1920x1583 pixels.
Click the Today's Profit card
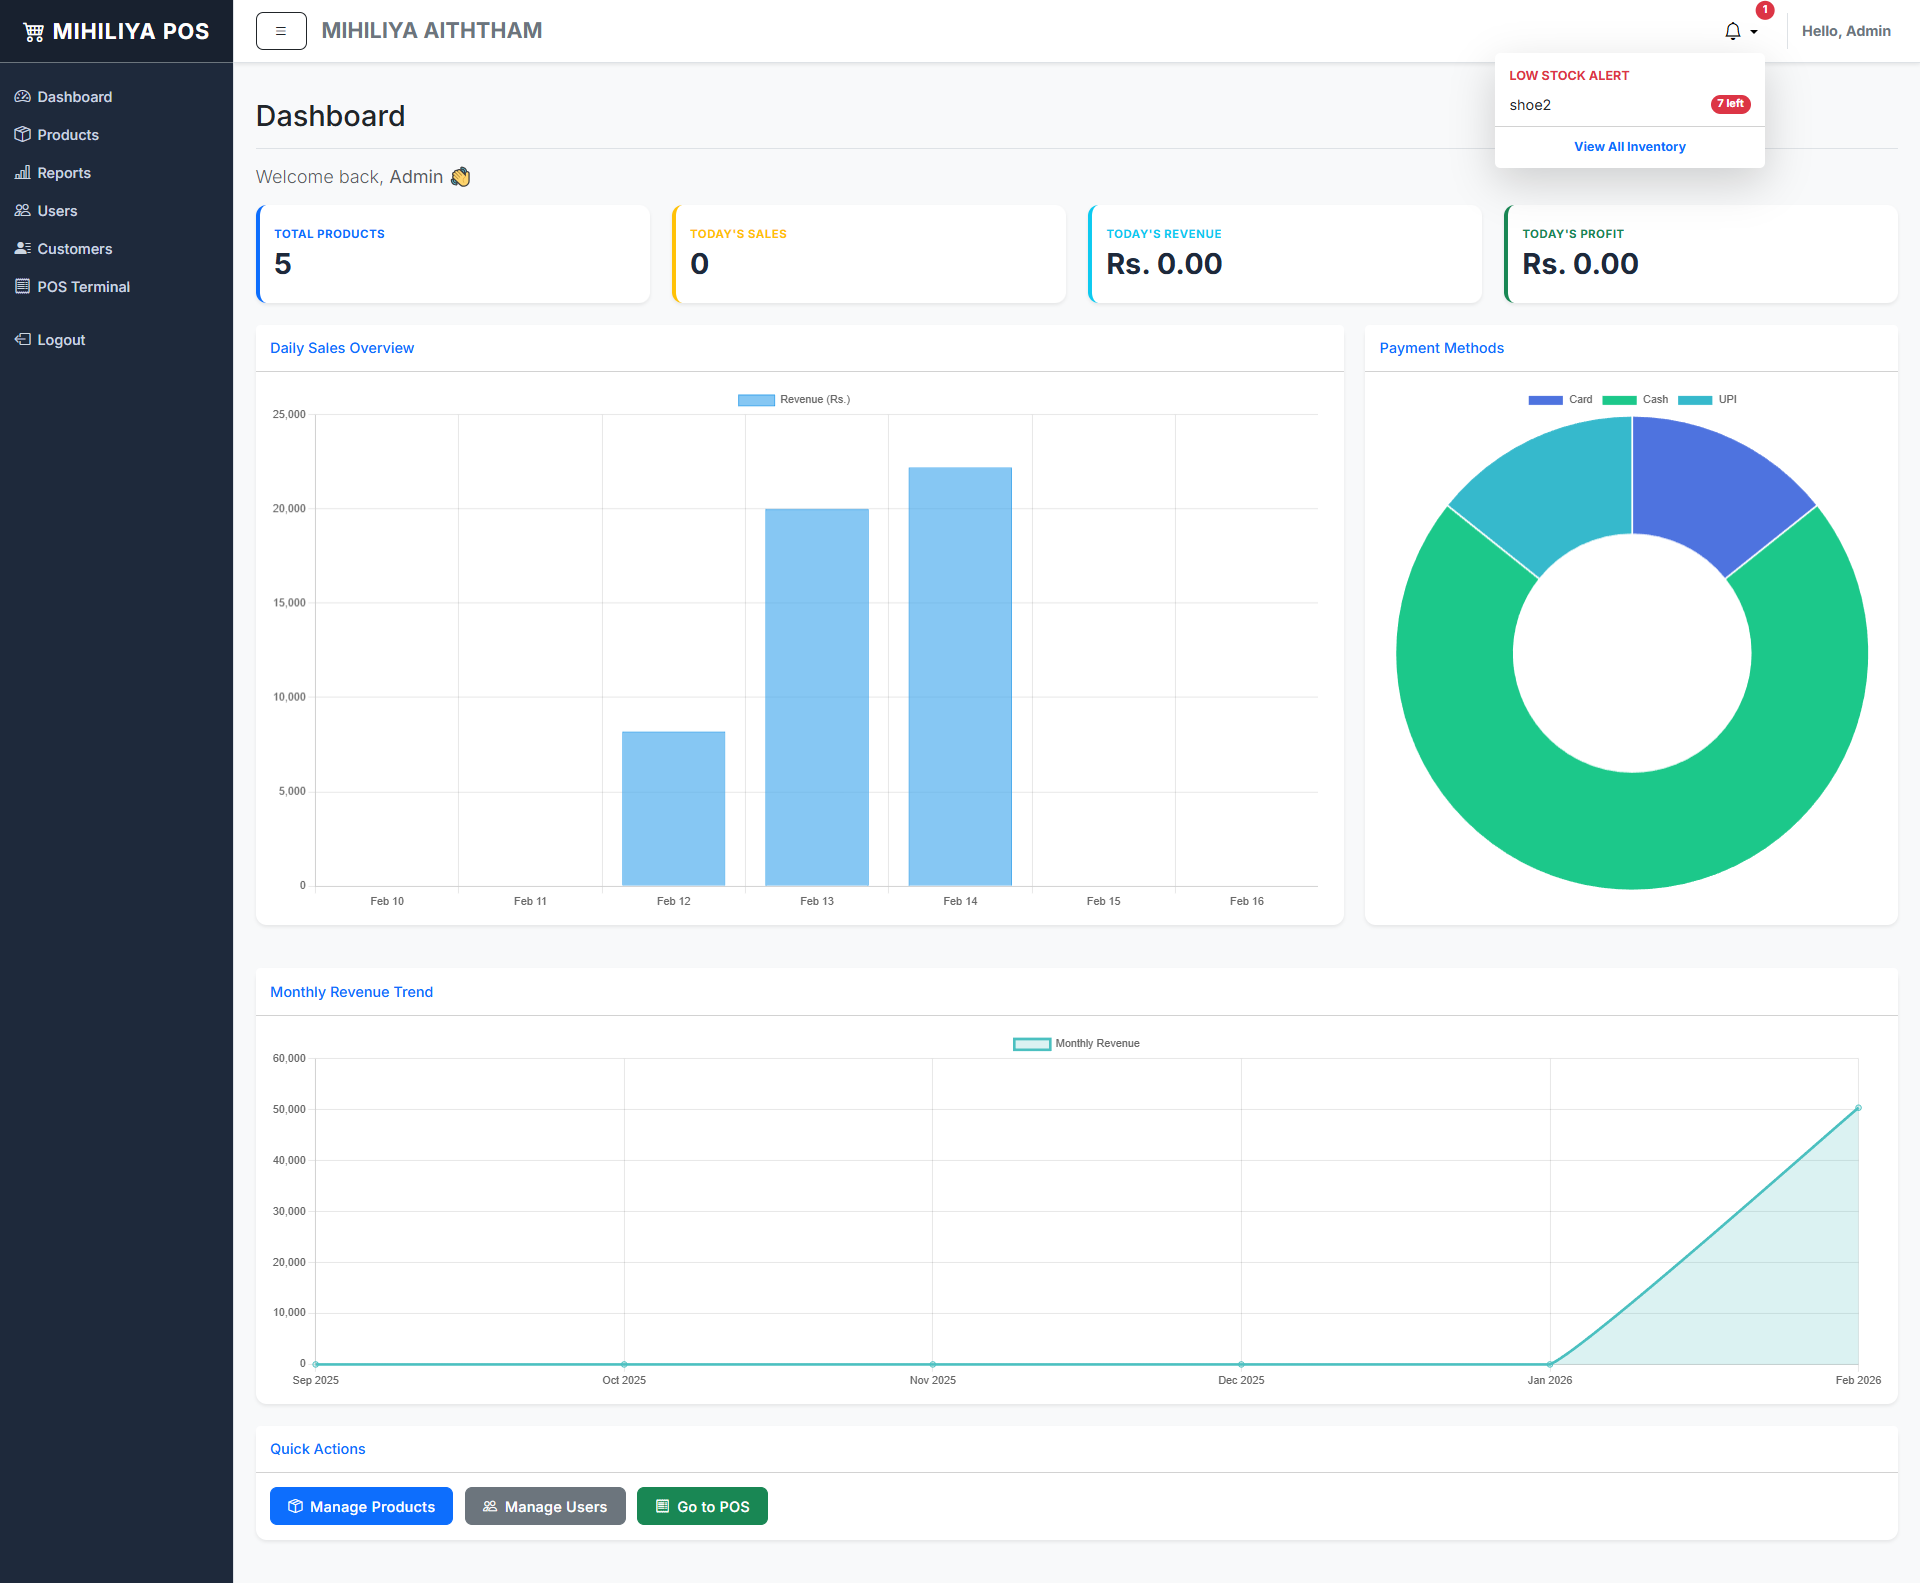click(x=1701, y=254)
